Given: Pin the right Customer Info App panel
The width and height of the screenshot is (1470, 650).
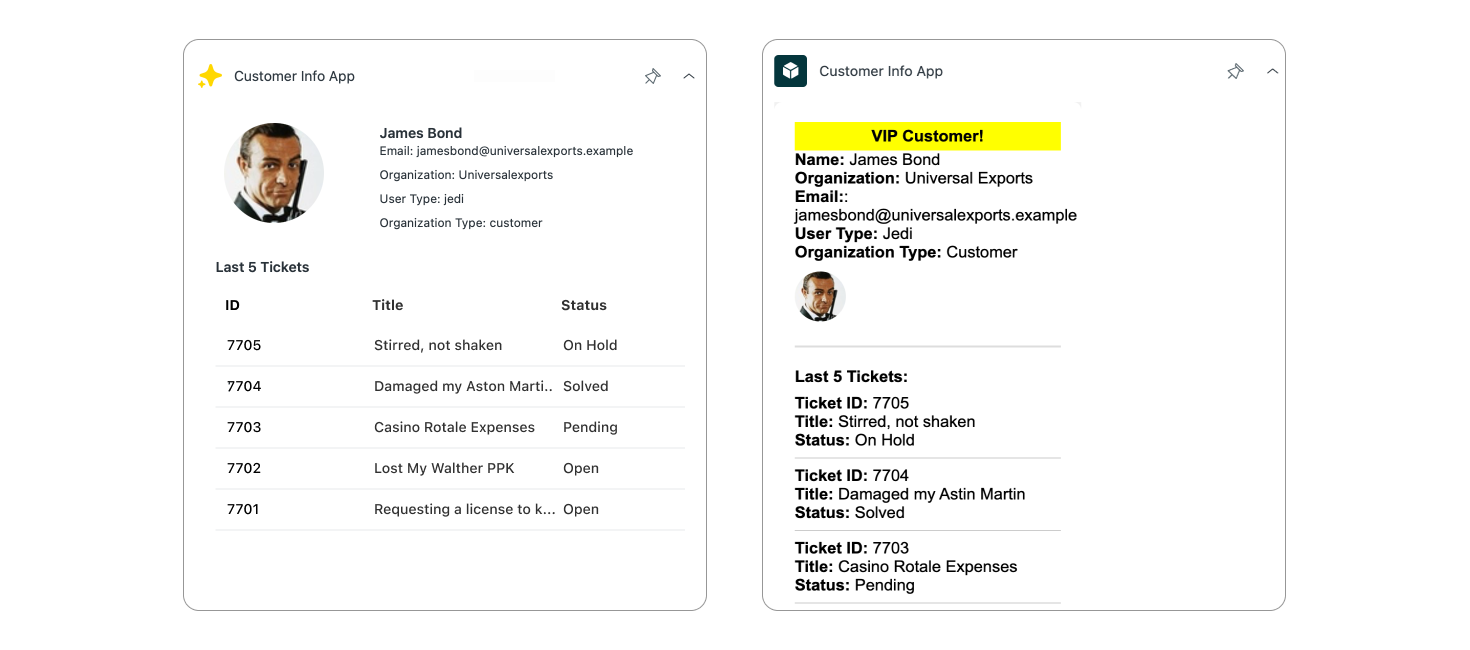Looking at the screenshot, I should (1236, 71).
